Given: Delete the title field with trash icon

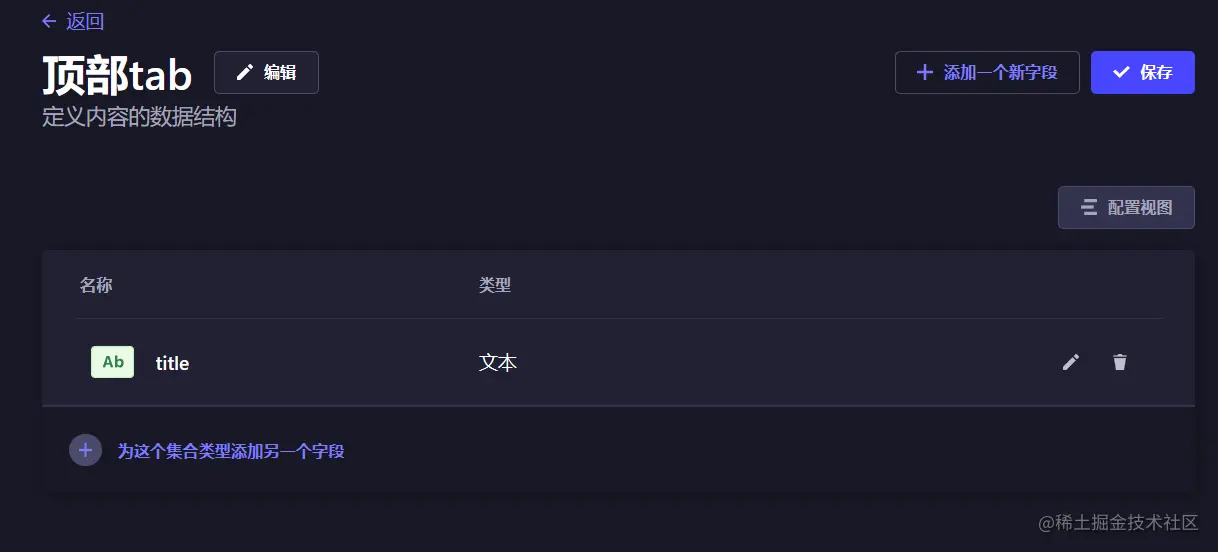Looking at the screenshot, I should click(x=1120, y=362).
